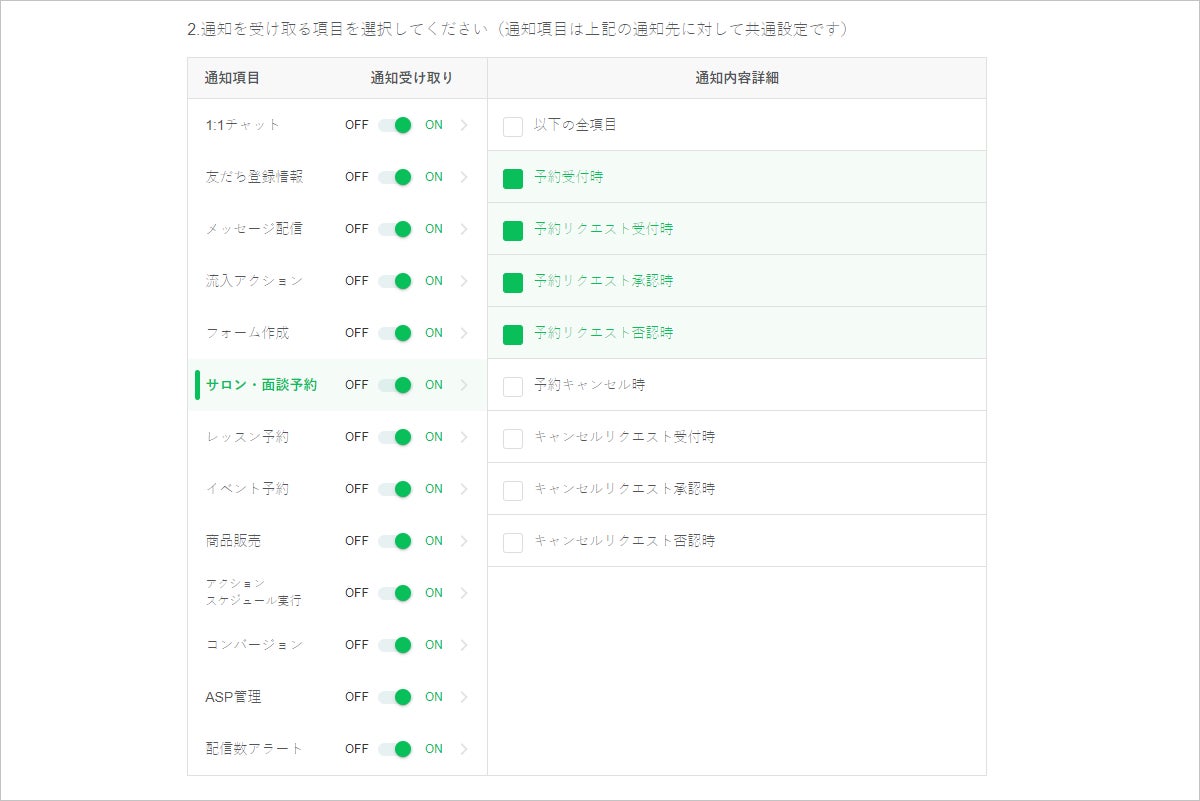The height and width of the screenshot is (801, 1200).
Task: Select the サロン・面談予約 notification item
Action: point(261,385)
